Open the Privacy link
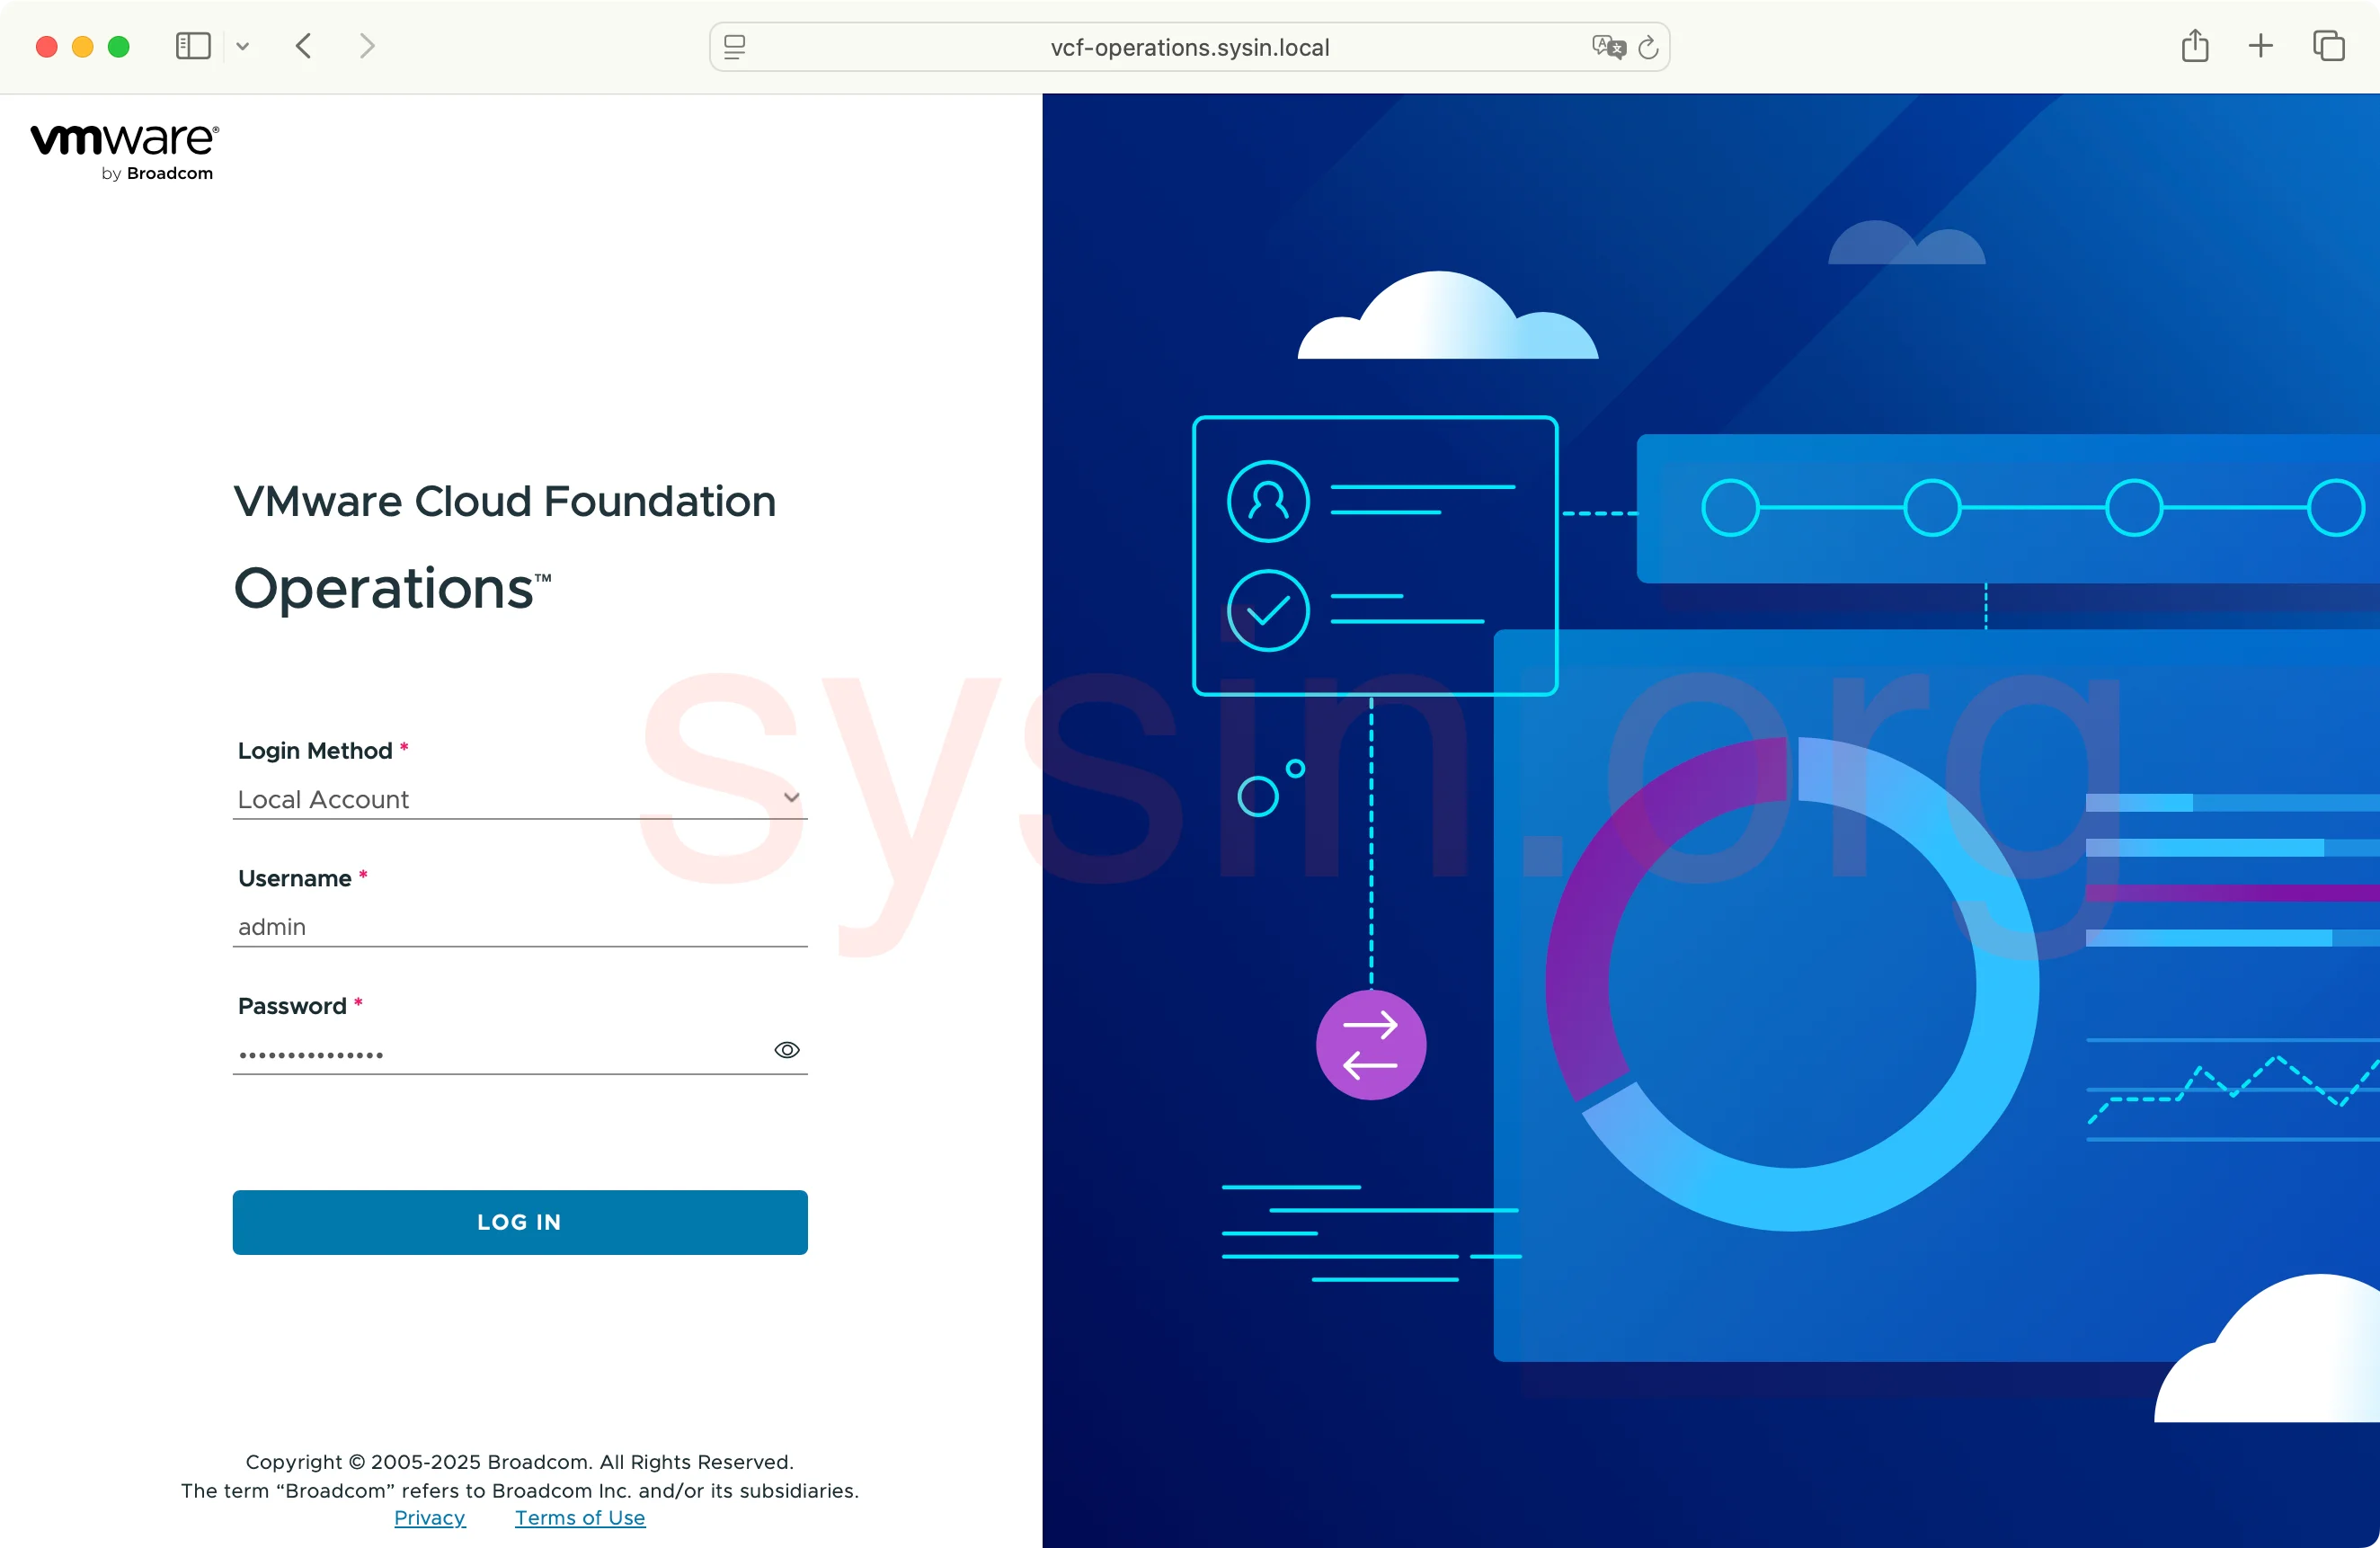2380x1548 pixels. (x=429, y=1518)
